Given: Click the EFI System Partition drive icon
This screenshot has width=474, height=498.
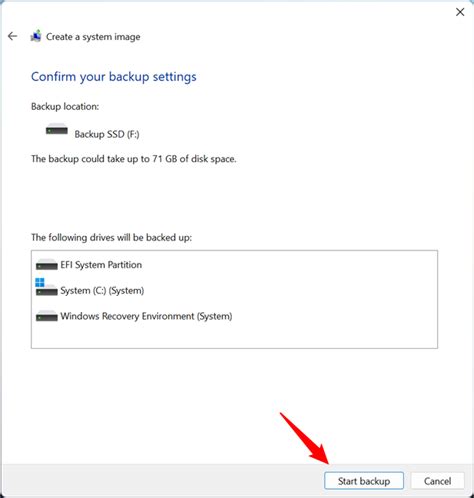Looking at the screenshot, I should (x=47, y=264).
